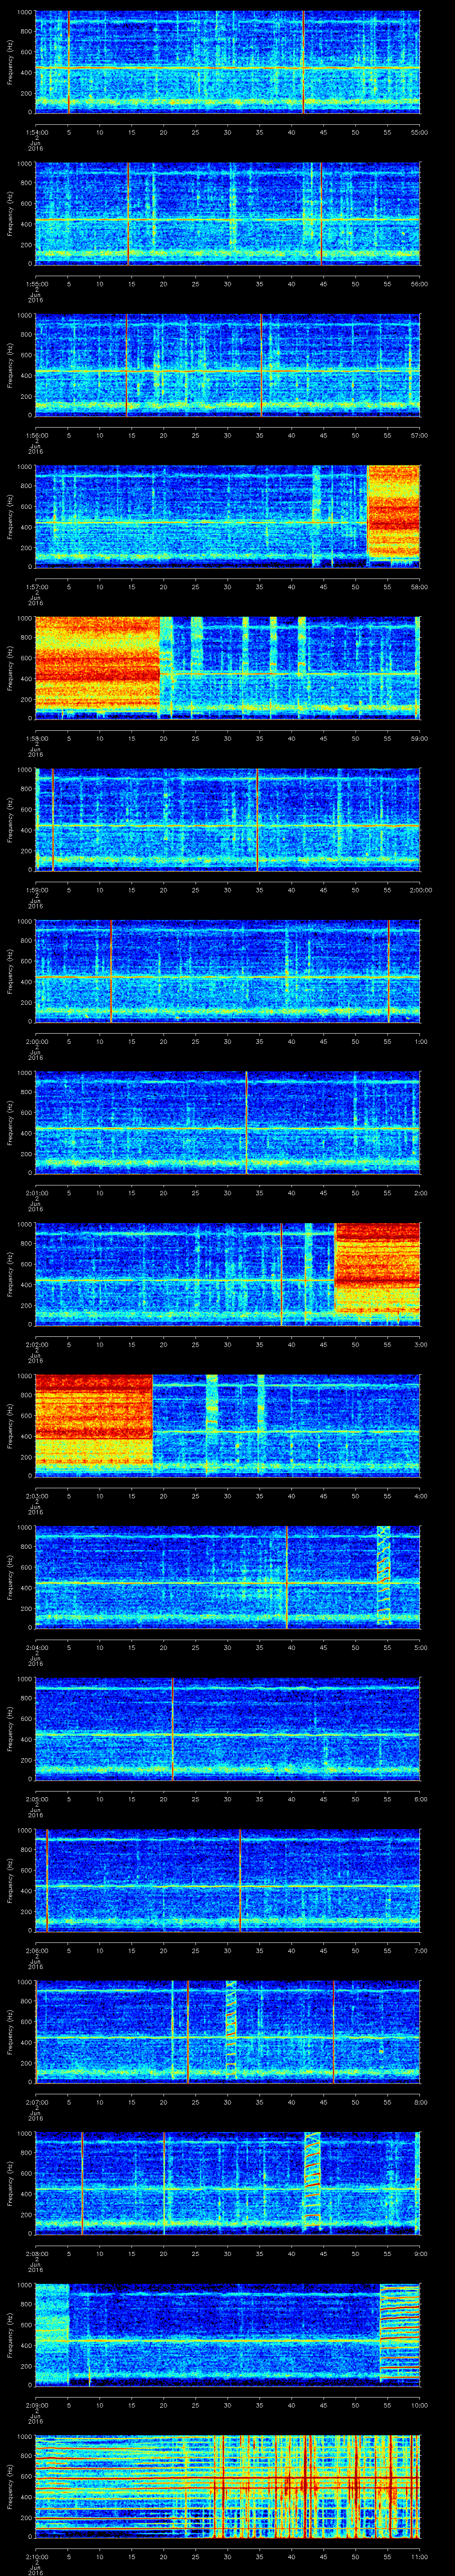The image size is (455, 2576).
Task: Click the '55:00' end time label
Action: (x=419, y=131)
